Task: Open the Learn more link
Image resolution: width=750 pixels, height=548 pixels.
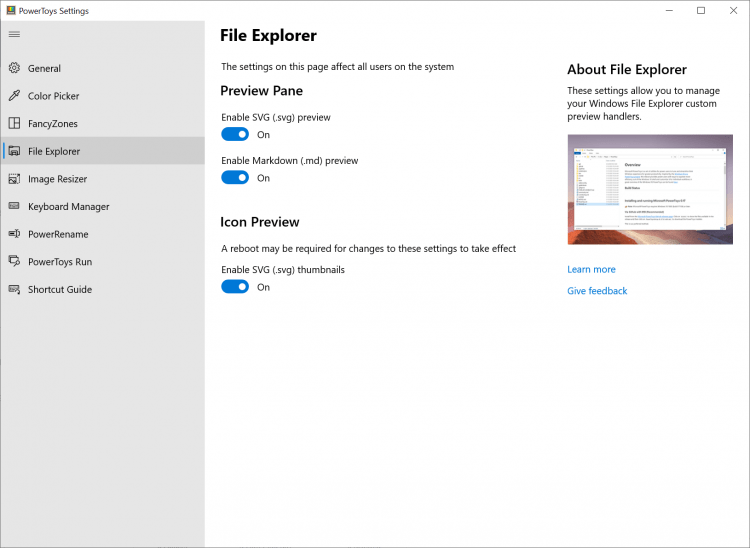Action: coord(591,269)
